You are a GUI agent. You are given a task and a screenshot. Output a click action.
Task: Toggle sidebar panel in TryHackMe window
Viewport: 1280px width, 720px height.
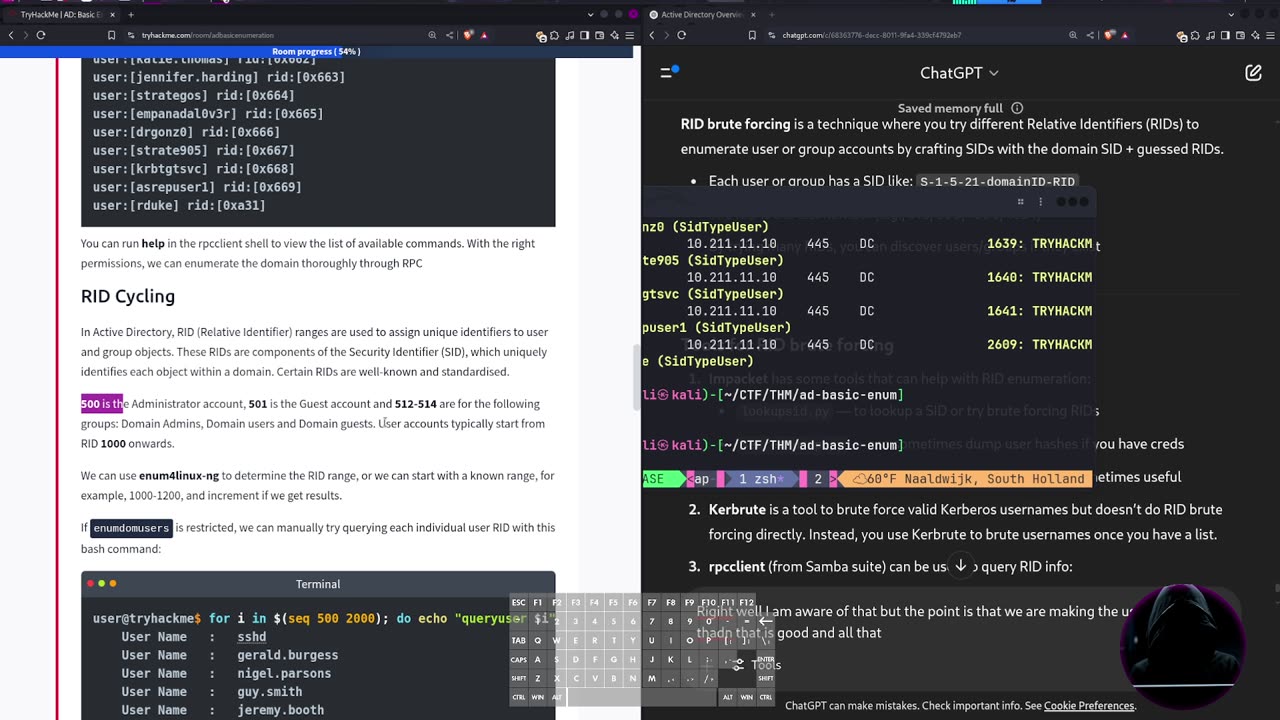pos(585,35)
